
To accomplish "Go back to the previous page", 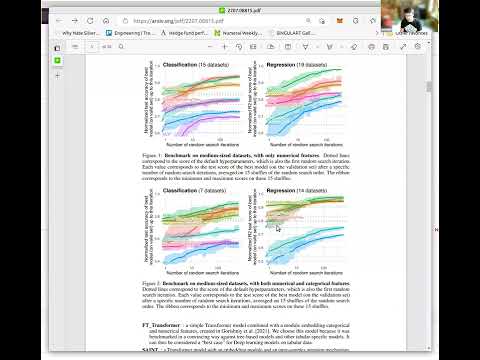I will 59,21.
